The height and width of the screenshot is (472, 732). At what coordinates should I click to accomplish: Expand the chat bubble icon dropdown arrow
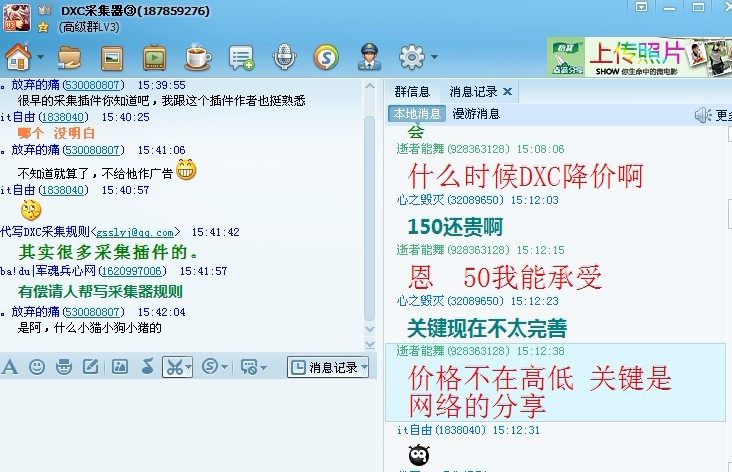pyautogui.click(x=263, y=368)
